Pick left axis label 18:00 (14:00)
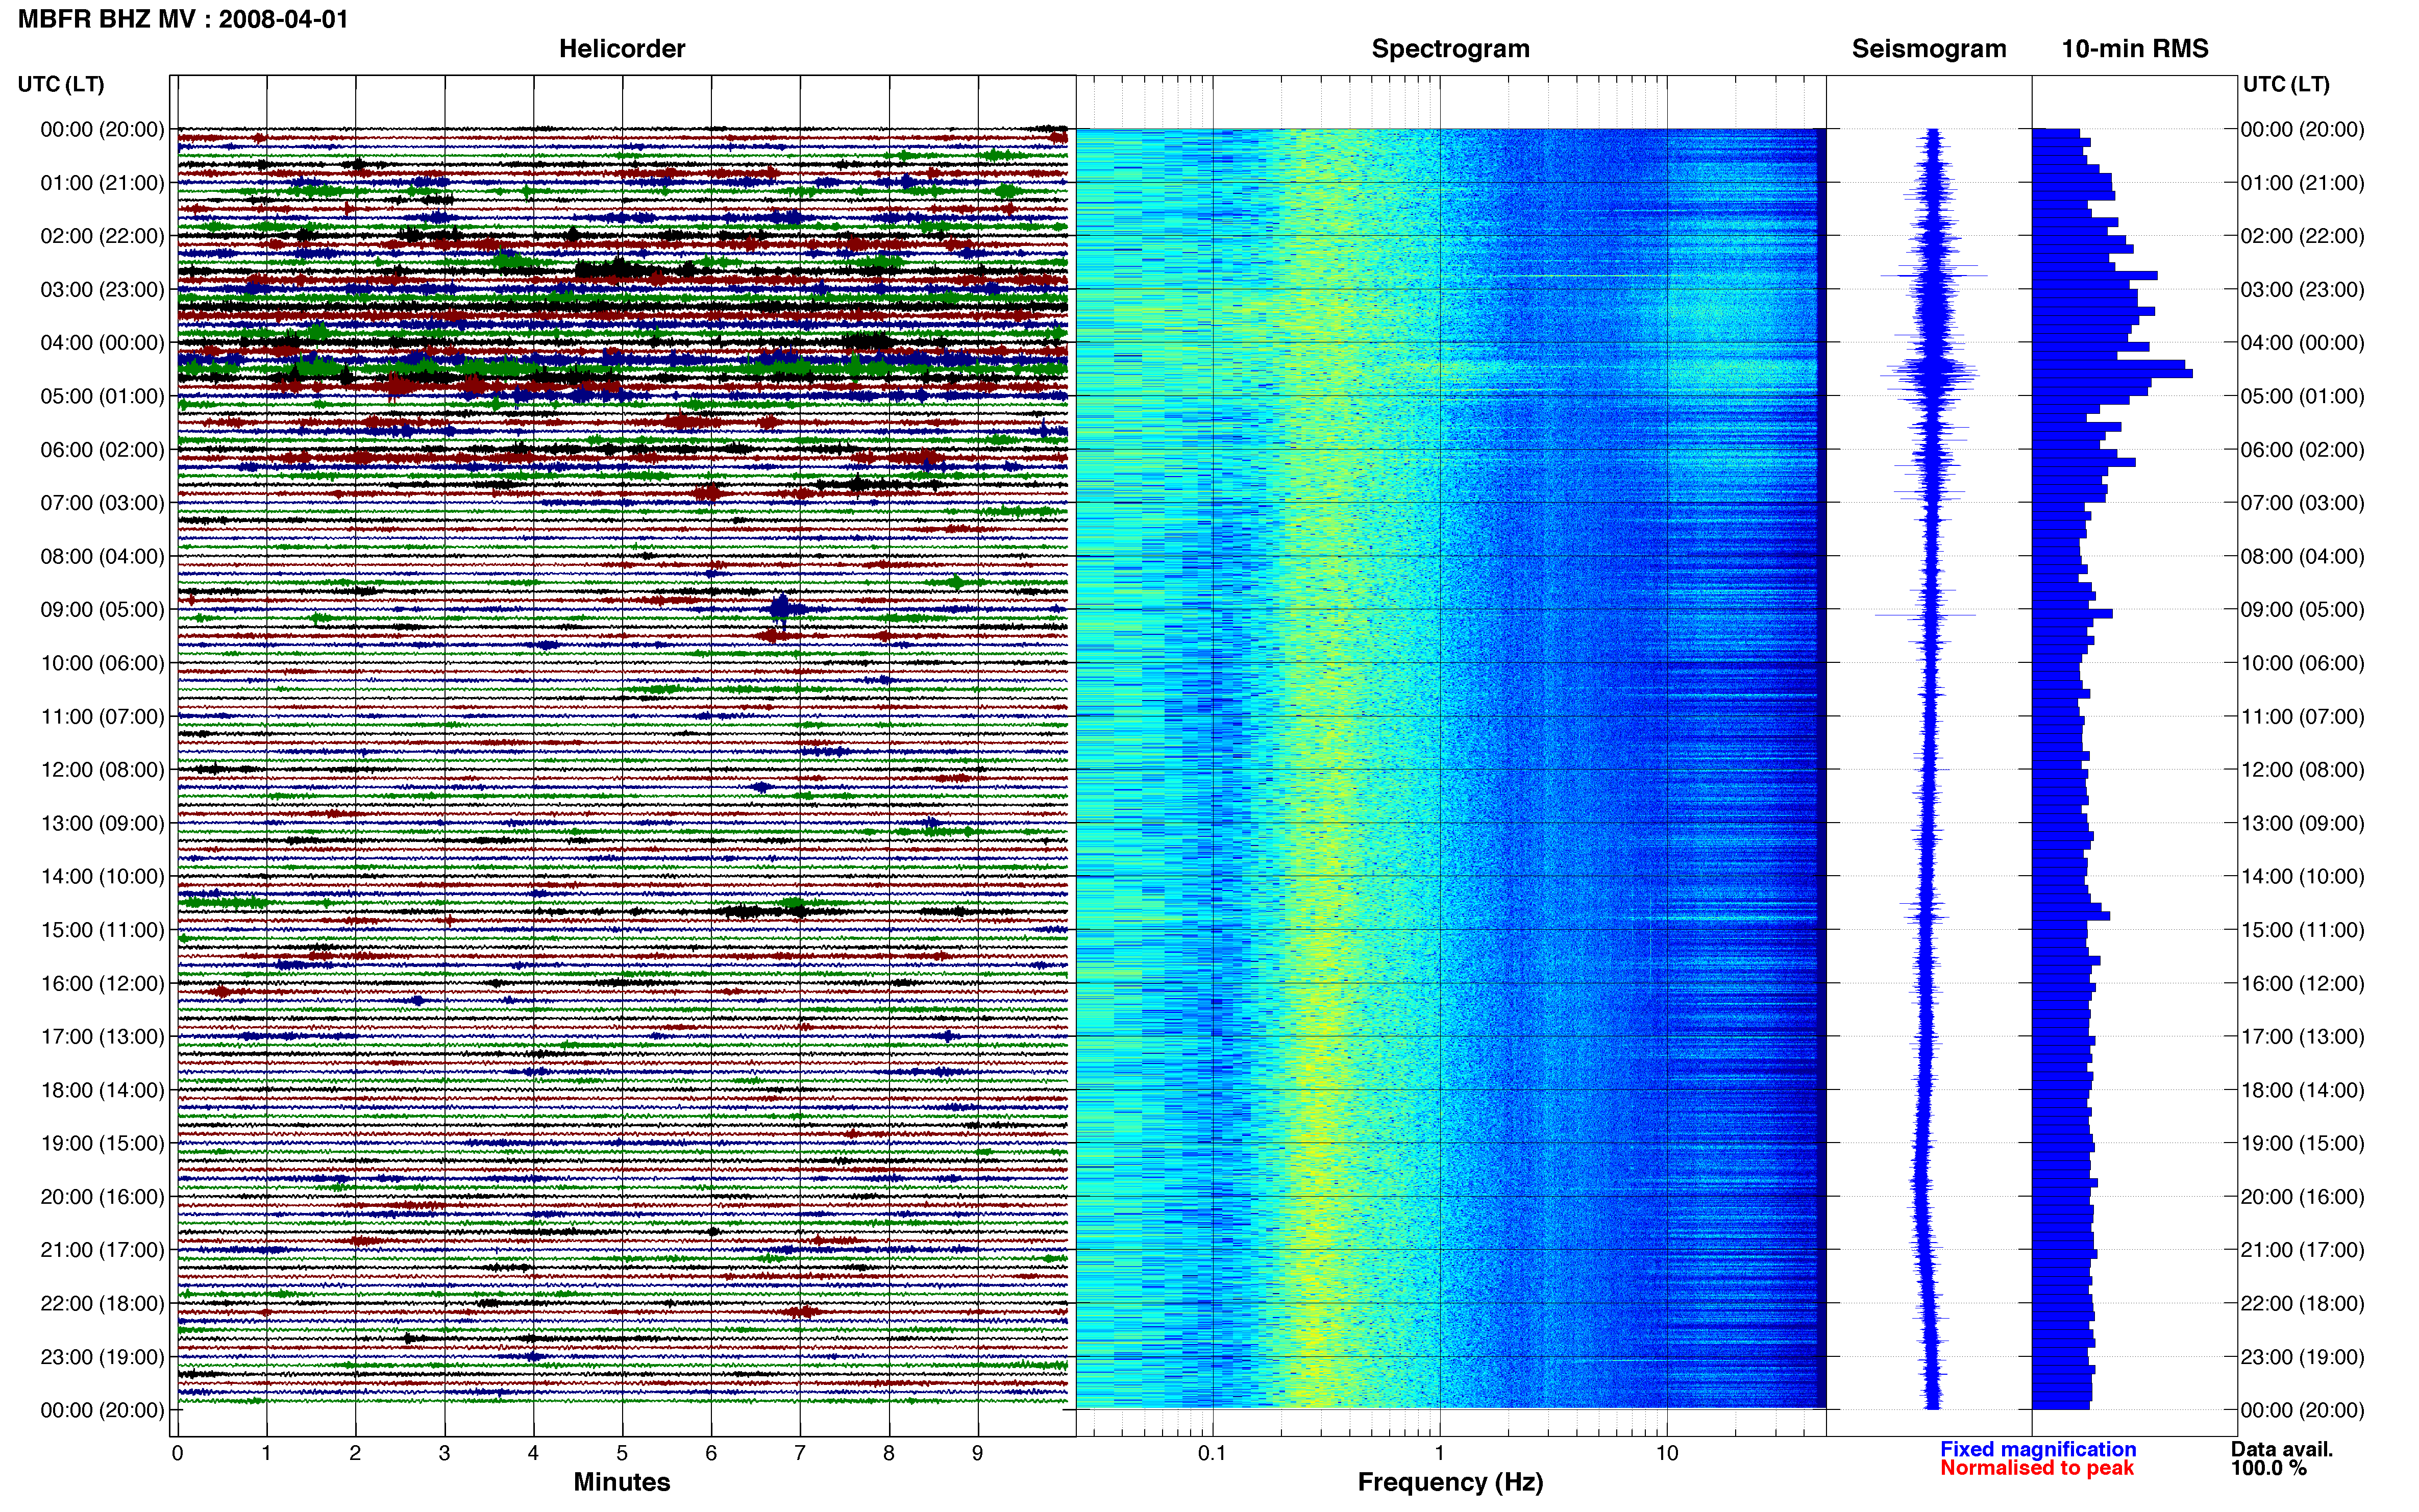Image resolution: width=2419 pixels, height=1512 pixels. [x=102, y=1090]
